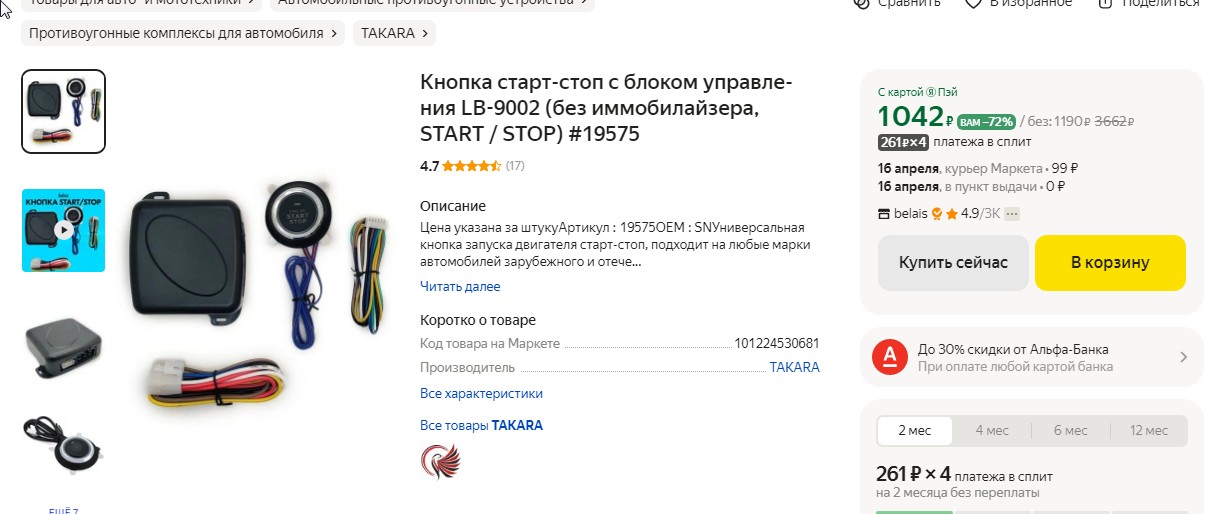Click the В корзину button
1223x514 pixels.
1110,263
